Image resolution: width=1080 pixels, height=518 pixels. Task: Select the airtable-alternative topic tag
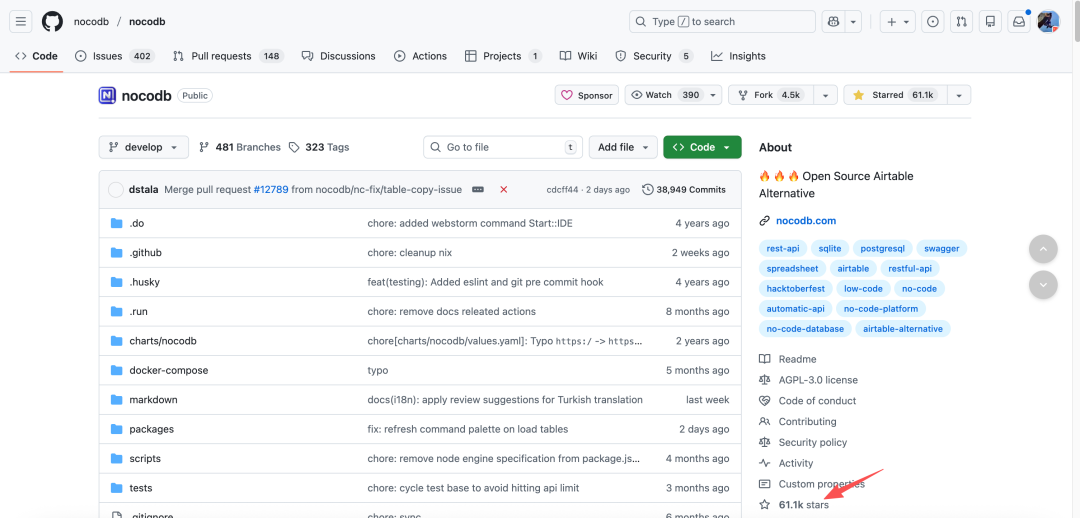click(x=903, y=329)
